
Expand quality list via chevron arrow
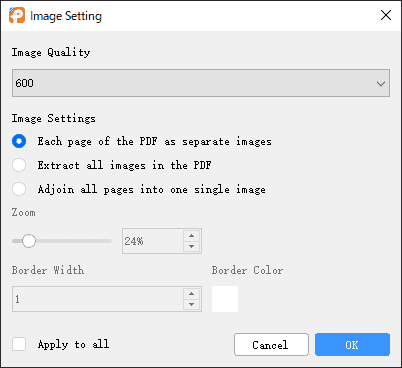(381, 83)
